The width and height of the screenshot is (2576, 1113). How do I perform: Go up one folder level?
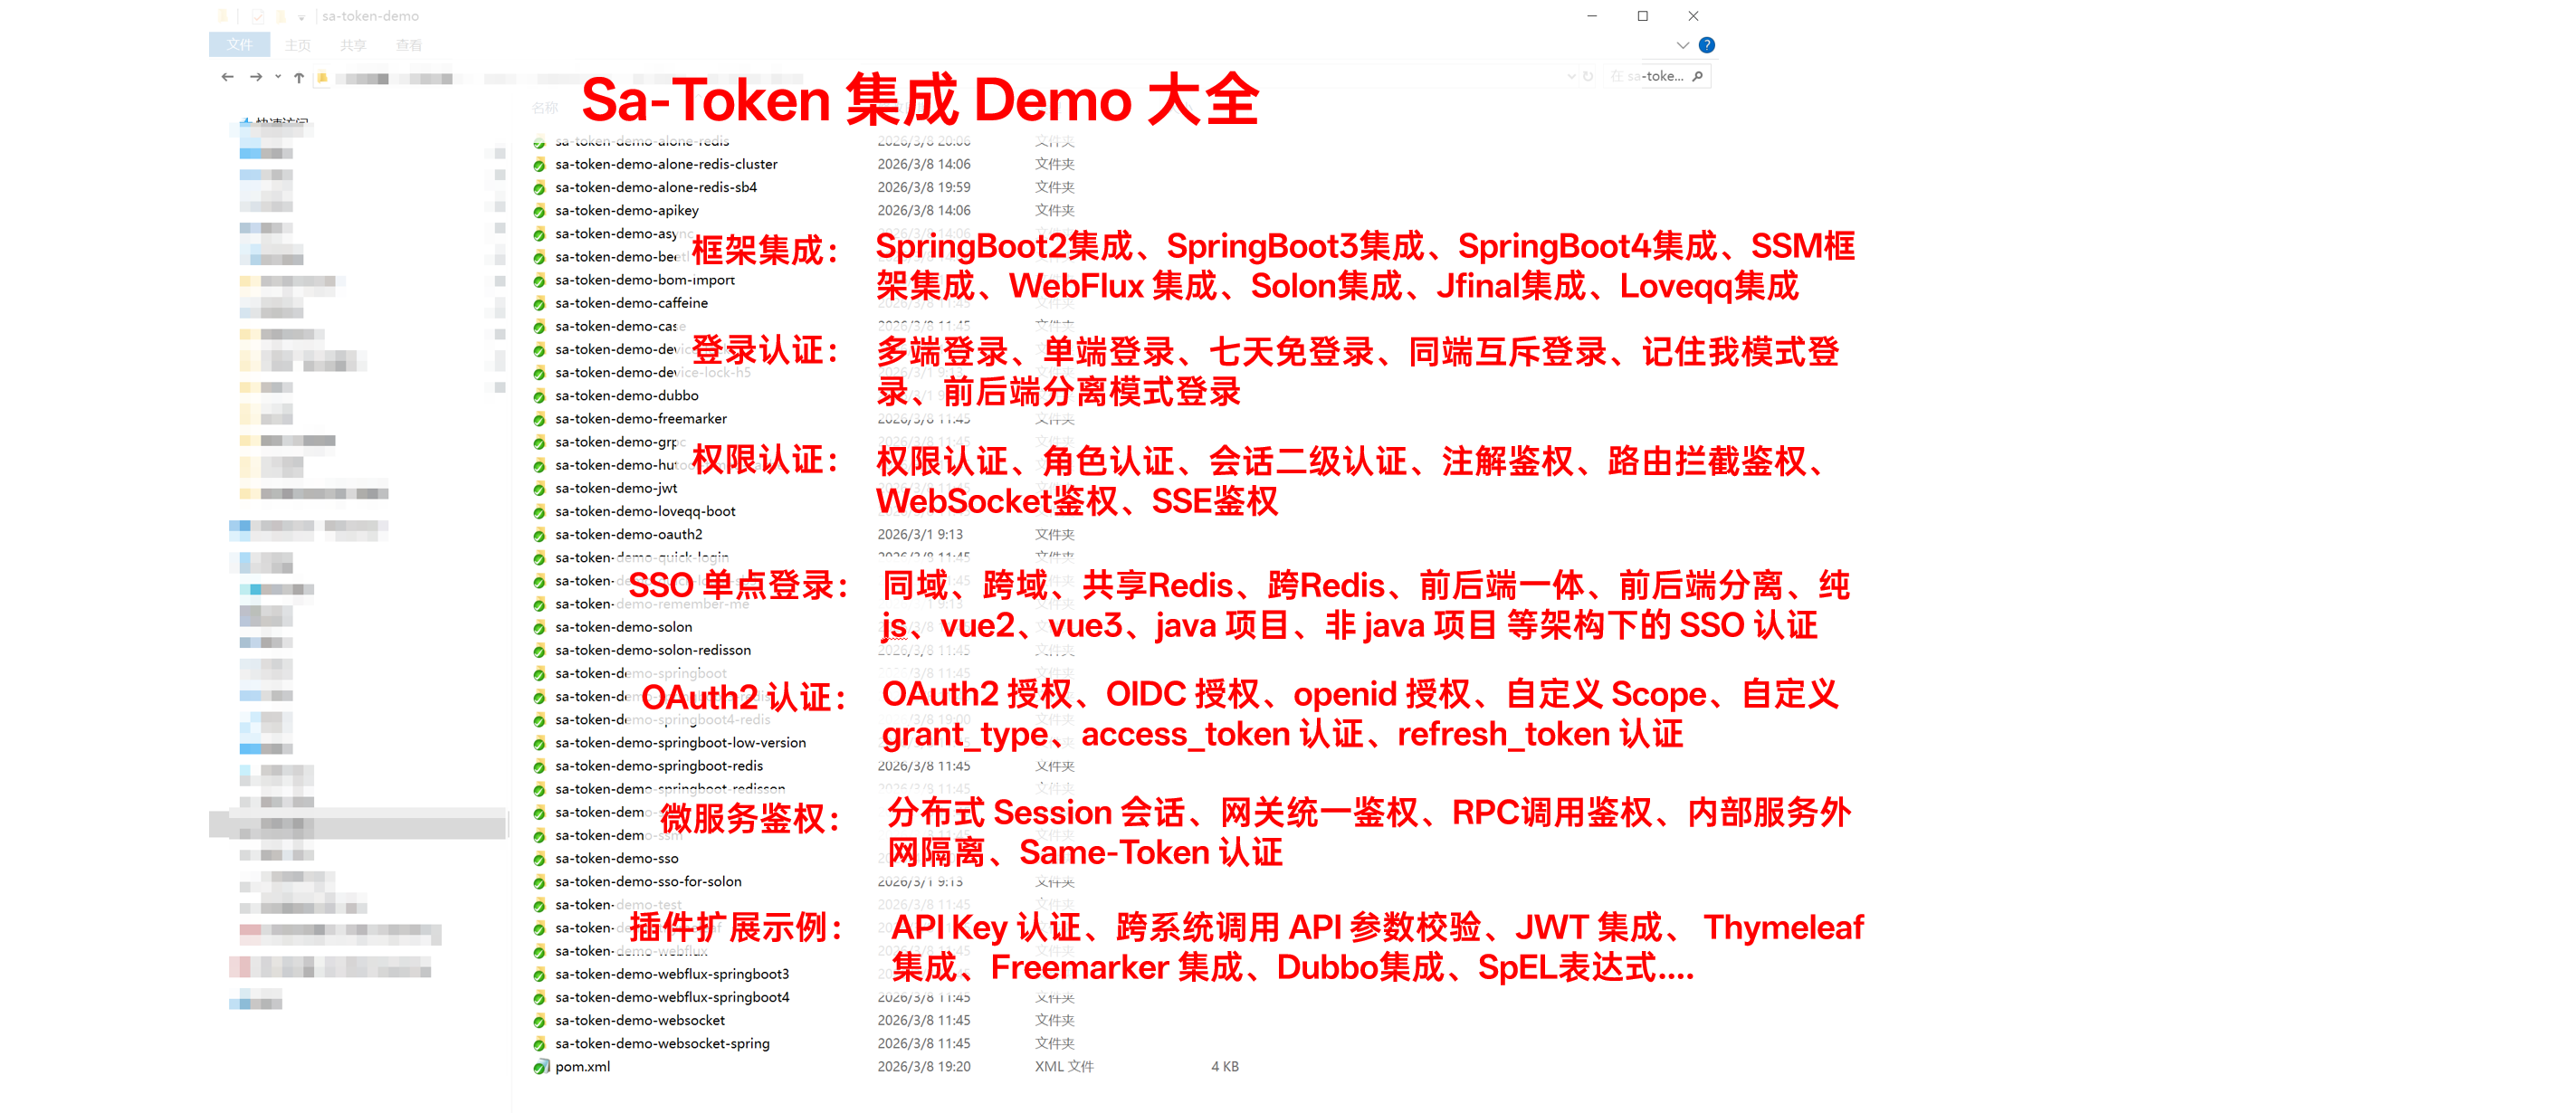[x=298, y=77]
